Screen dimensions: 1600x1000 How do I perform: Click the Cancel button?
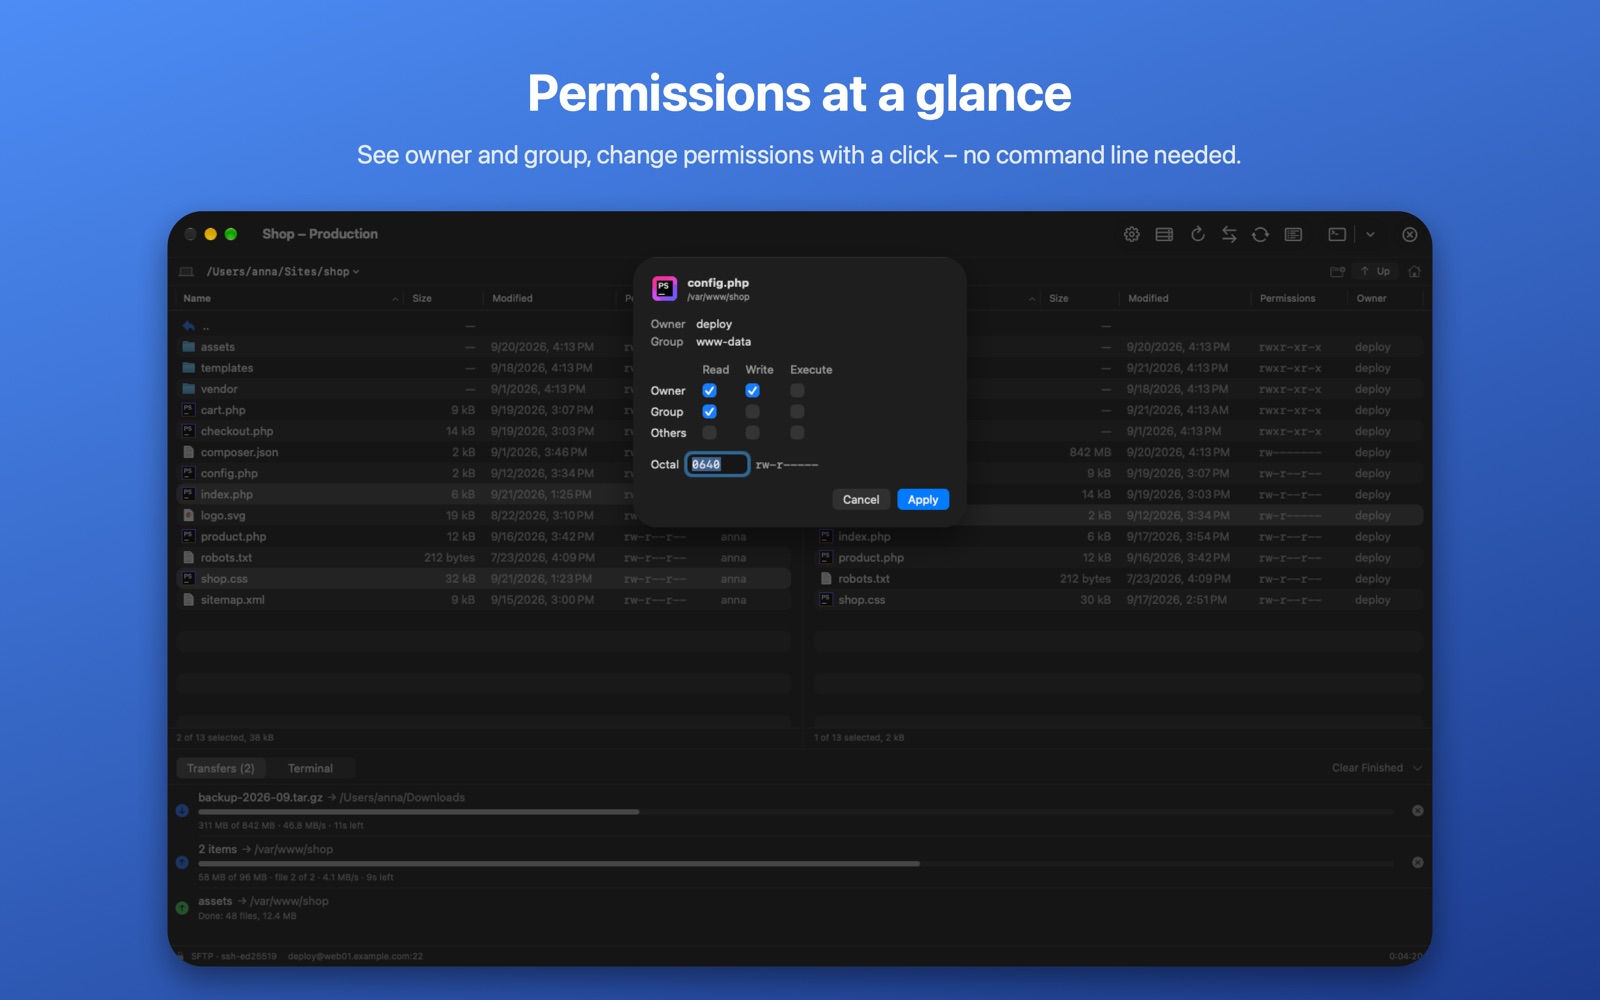tap(861, 500)
